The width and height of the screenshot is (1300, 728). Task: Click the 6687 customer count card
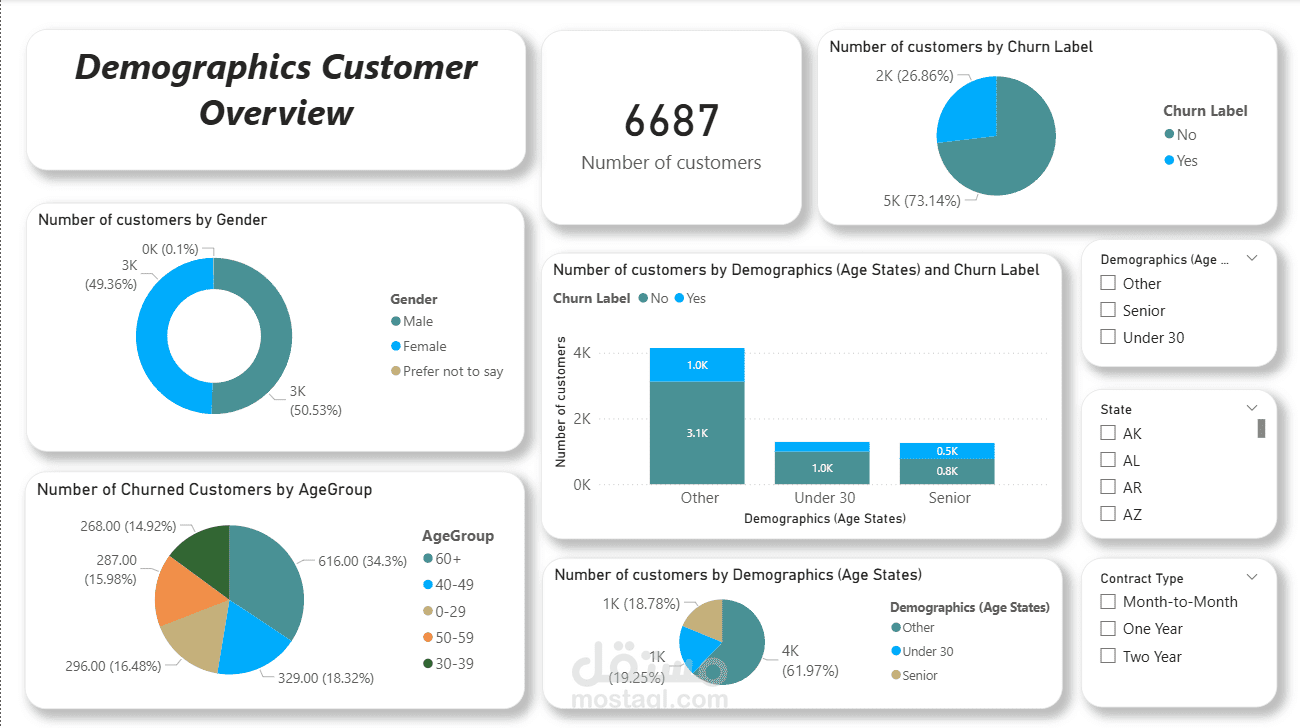[671, 120]
